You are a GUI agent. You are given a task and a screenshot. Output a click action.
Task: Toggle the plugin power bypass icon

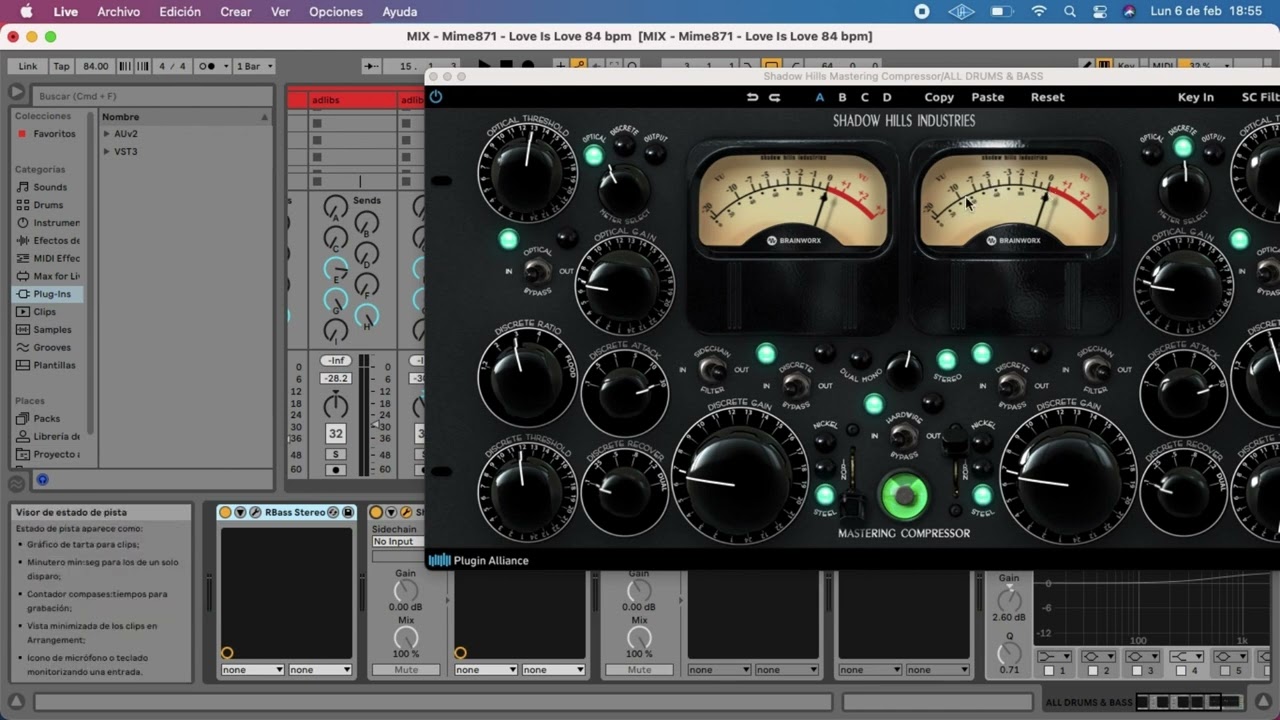click(435, 97)
